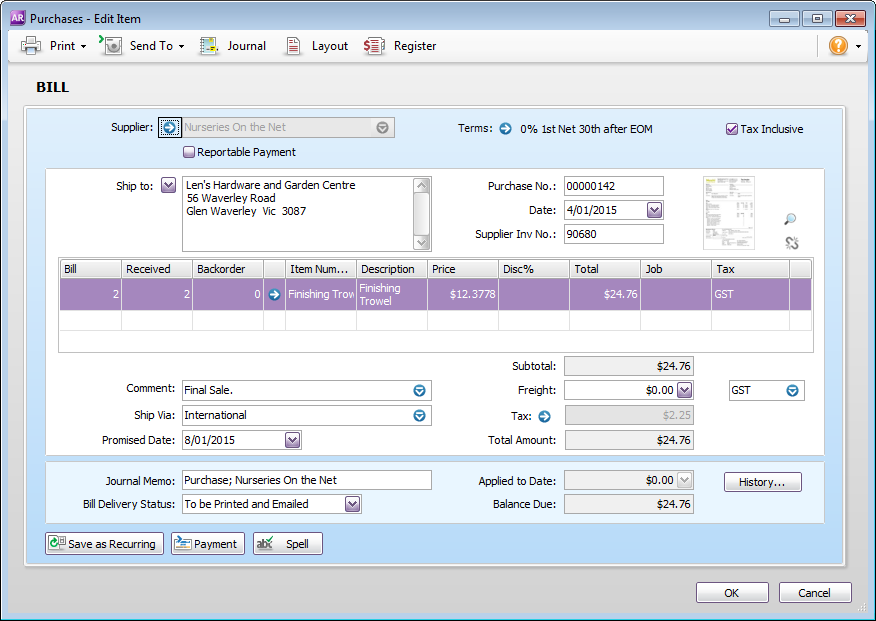This screenshot has height=621, width=876.
Task: Click the magnifier icon beside document thumbnail
Action: pyautogui.click(x=790, y=219)
